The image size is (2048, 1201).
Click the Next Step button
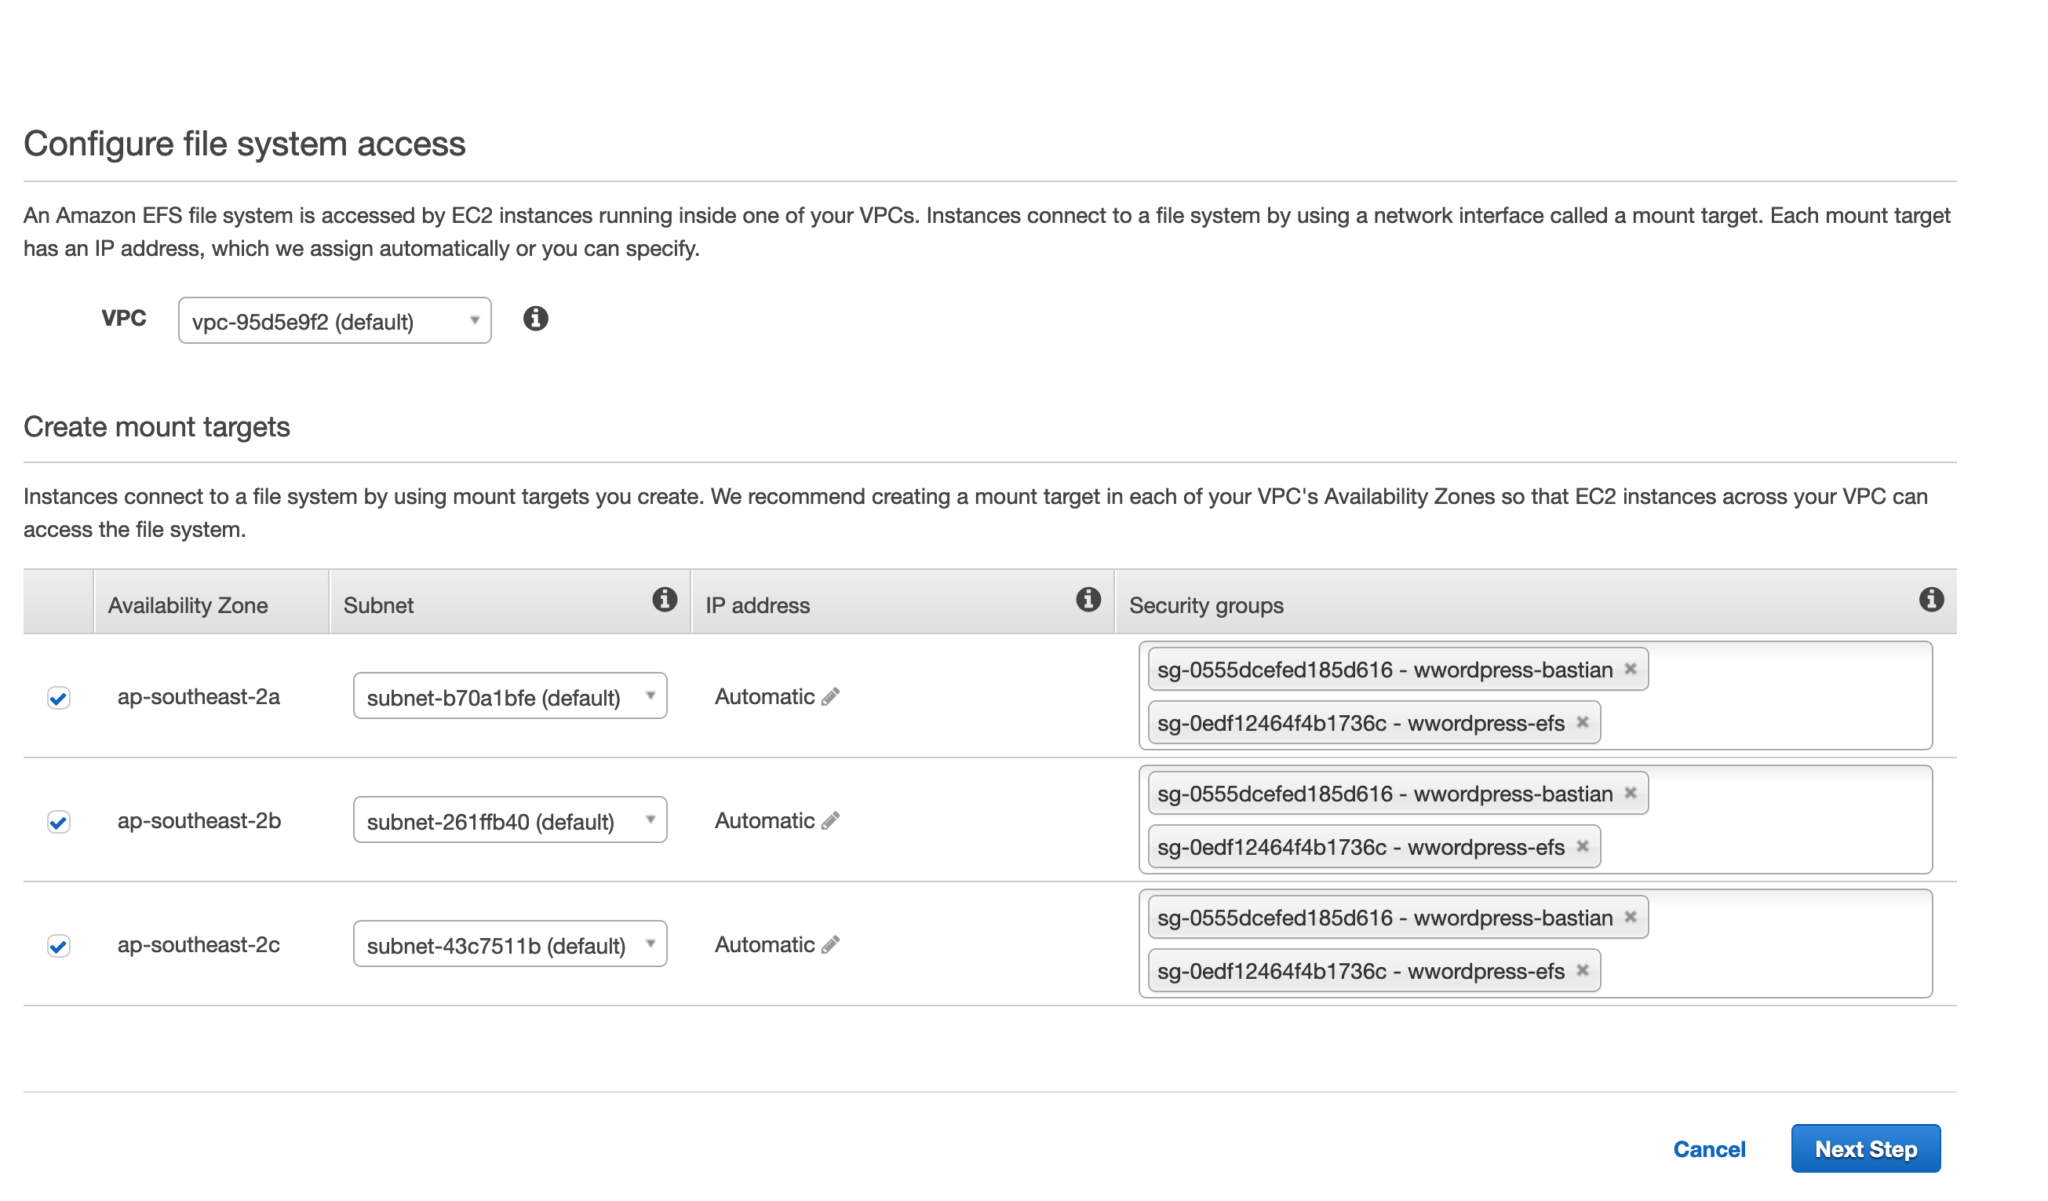point(1864,1148)
